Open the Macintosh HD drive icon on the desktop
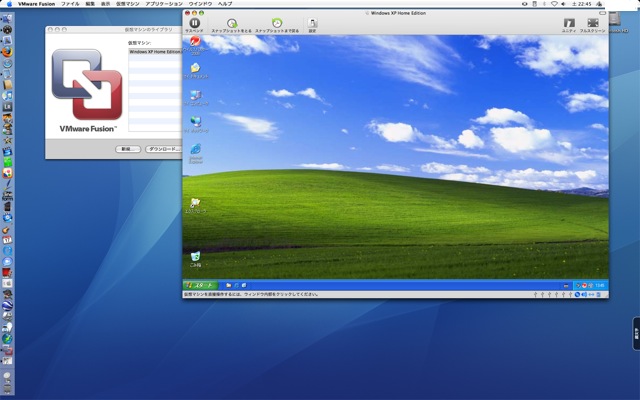The height and width of the screenshot is (400, 640). [615, 20]
